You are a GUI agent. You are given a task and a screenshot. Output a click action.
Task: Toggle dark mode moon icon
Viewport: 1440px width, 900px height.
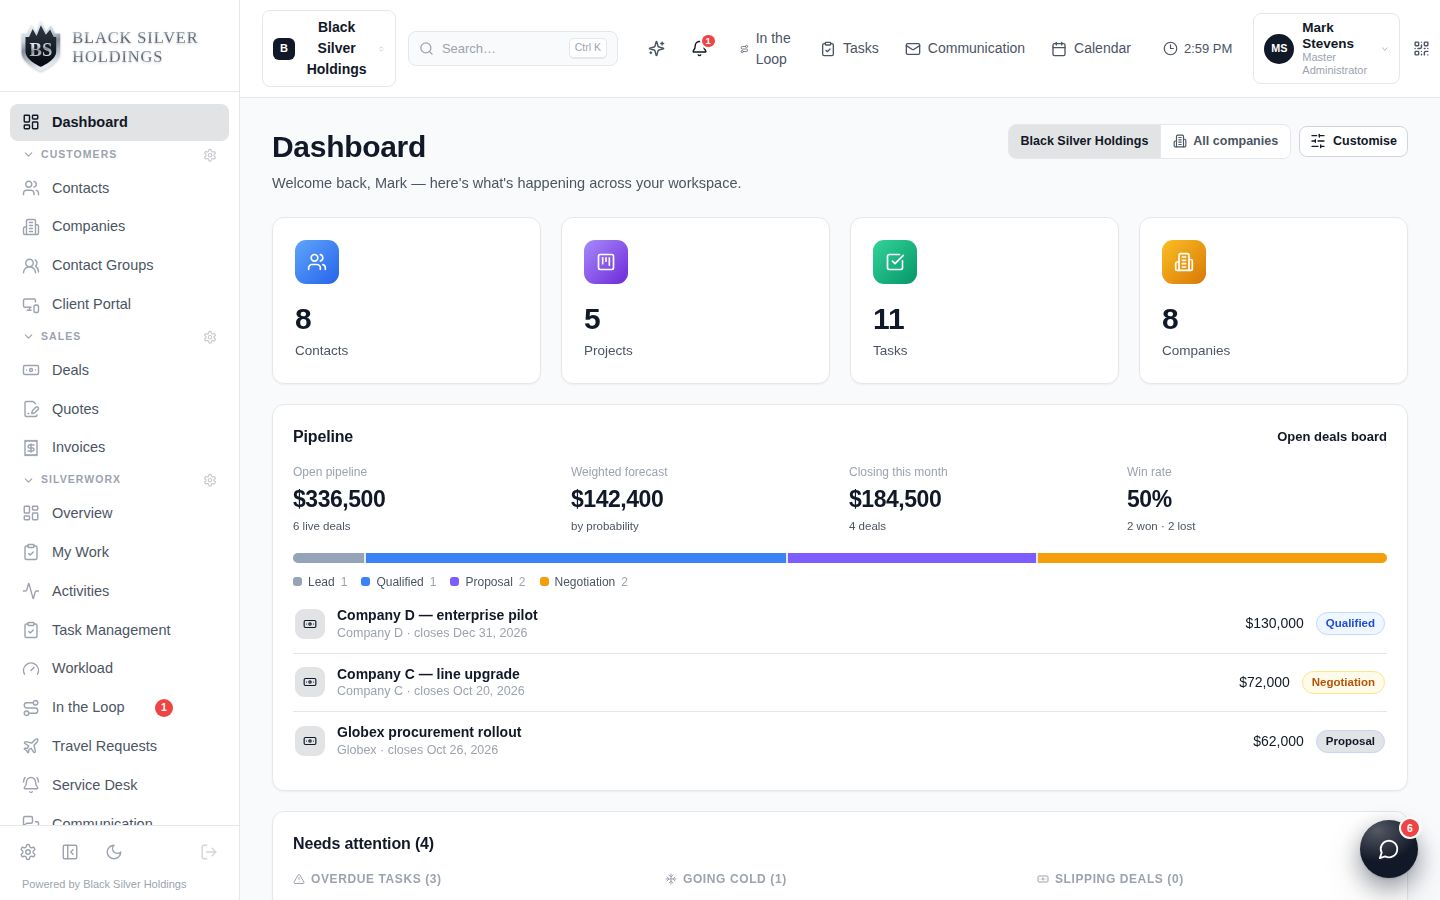click(x=114, y=852)
